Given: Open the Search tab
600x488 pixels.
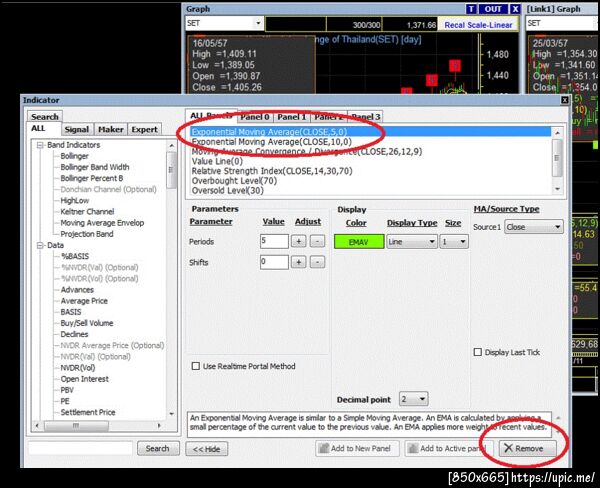Looking at the screenshot, I should click(45, 116).
